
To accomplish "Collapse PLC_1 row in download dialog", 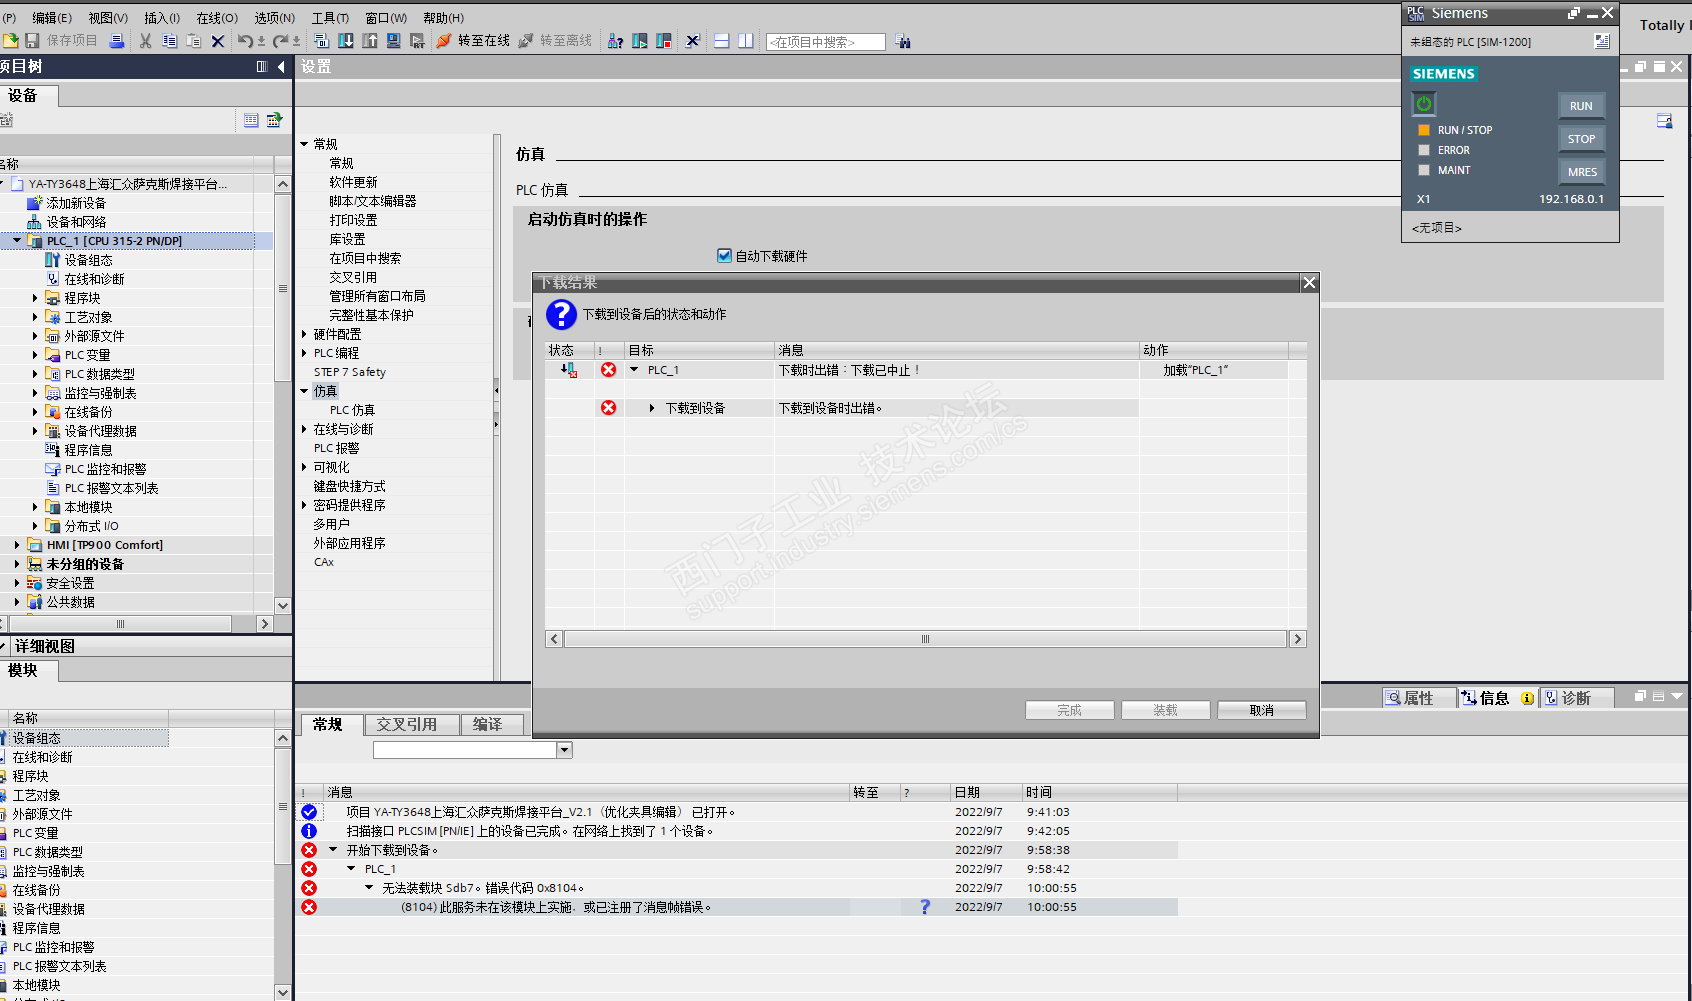I will coord(634,370).
